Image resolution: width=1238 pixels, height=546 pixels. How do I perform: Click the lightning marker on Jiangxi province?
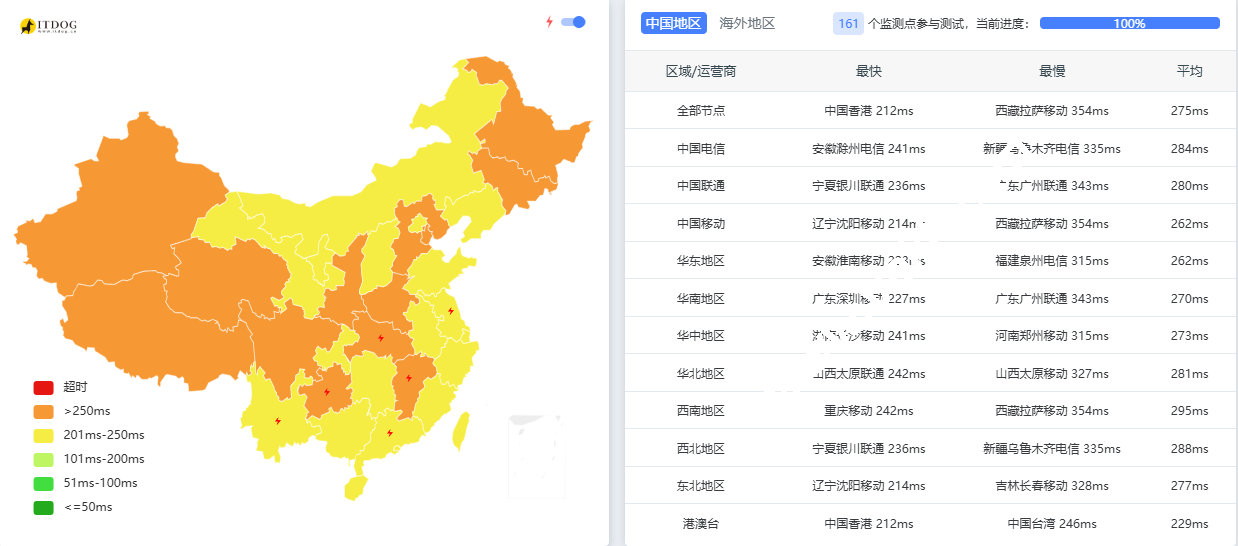409,378
